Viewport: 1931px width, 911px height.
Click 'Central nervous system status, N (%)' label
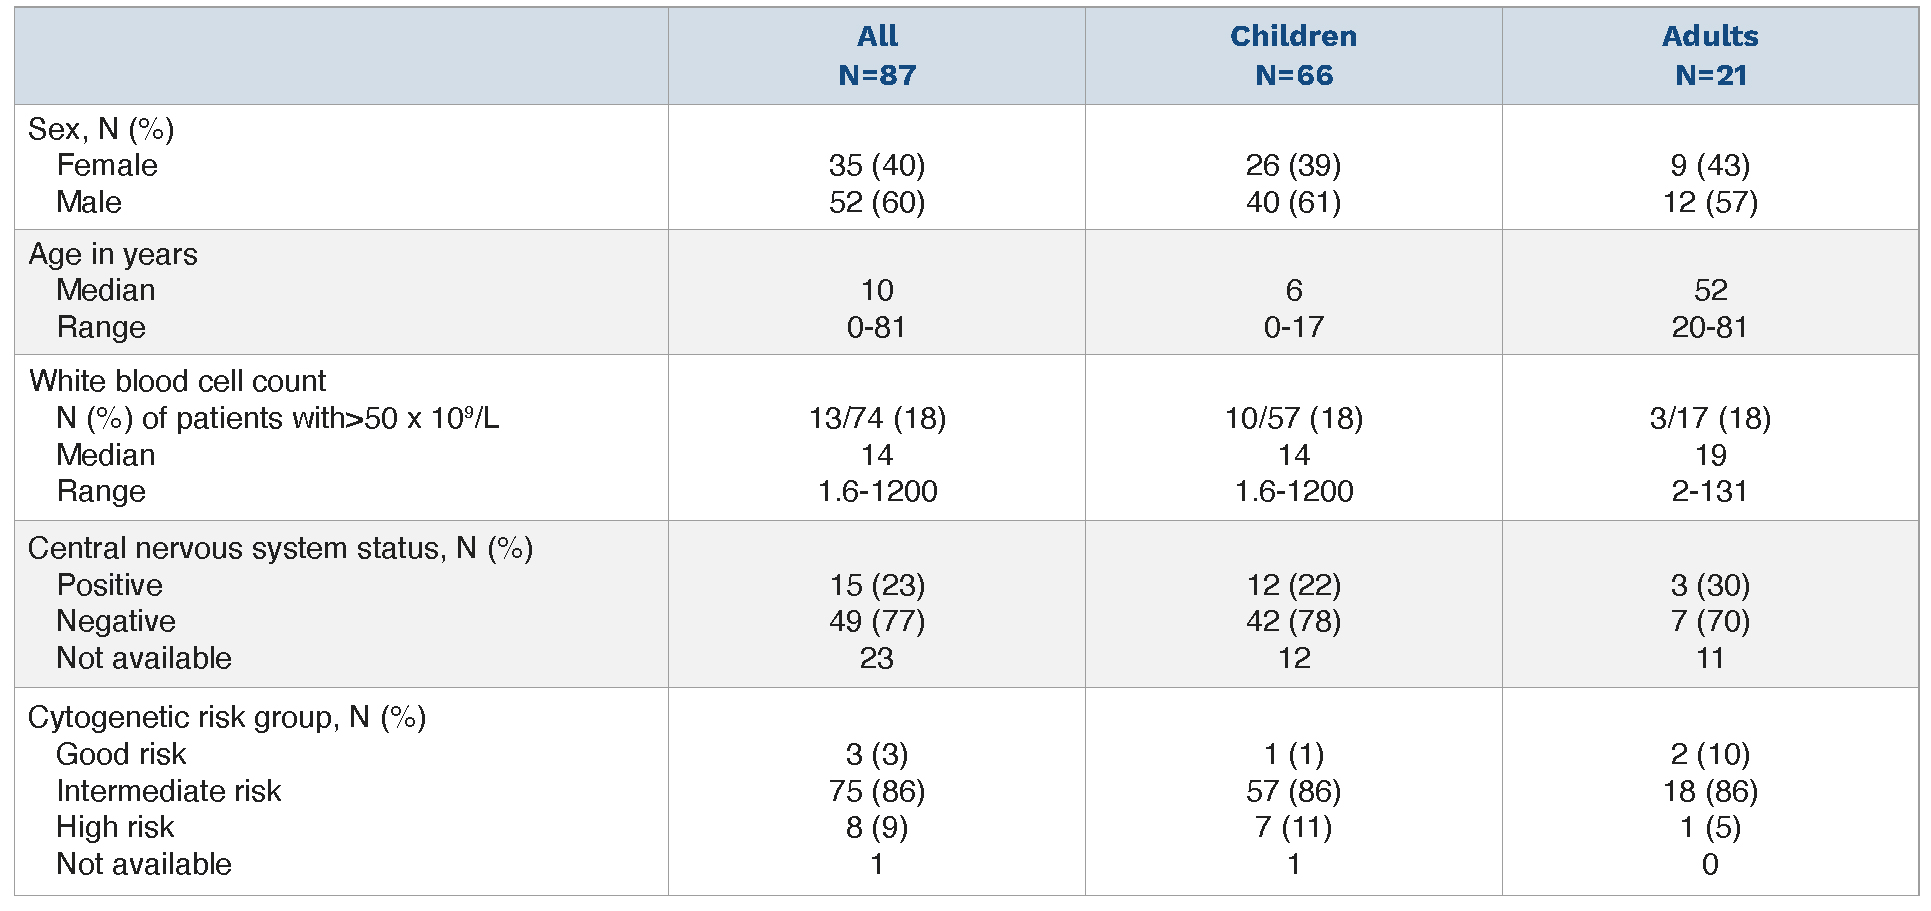click(x=280, y=548)
